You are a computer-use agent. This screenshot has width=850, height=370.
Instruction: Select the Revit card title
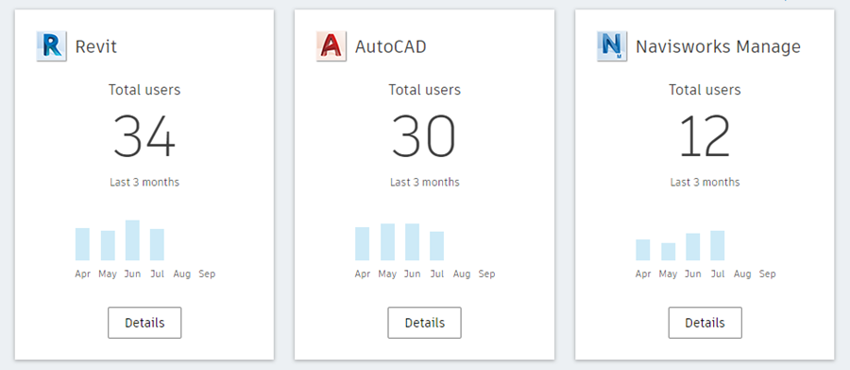coord(96,47)
